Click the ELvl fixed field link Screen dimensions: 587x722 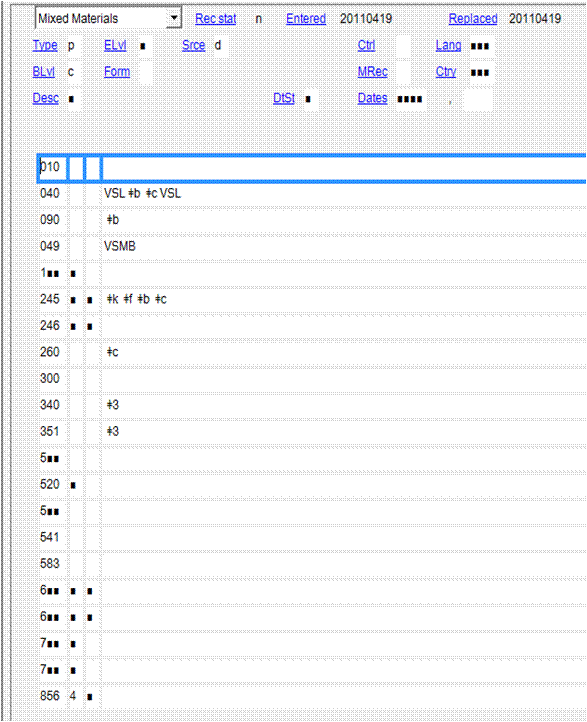click(115, 45)
